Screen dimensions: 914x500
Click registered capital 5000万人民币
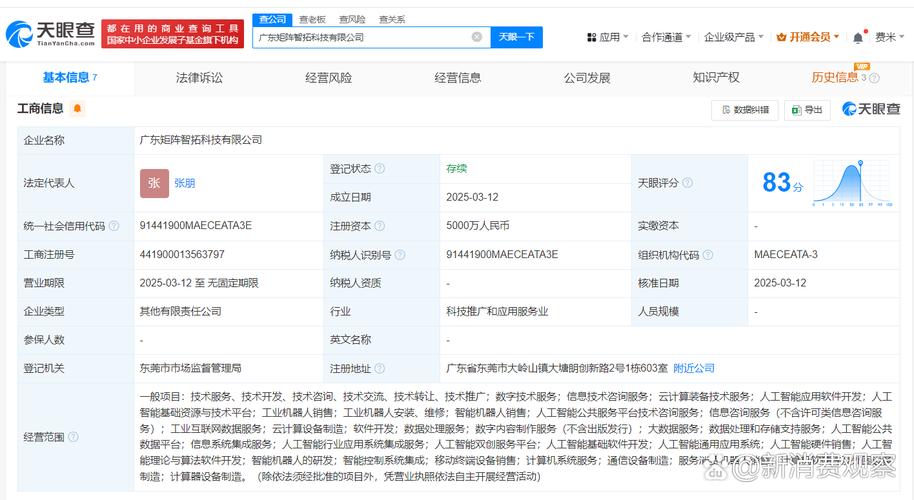[x=477, y=226]
